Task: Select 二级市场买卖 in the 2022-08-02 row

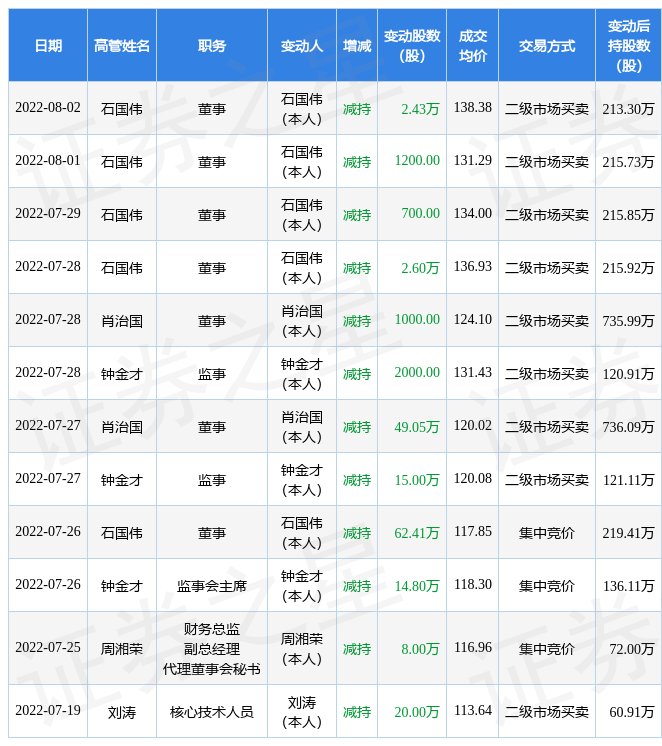Action: (547, 109)
